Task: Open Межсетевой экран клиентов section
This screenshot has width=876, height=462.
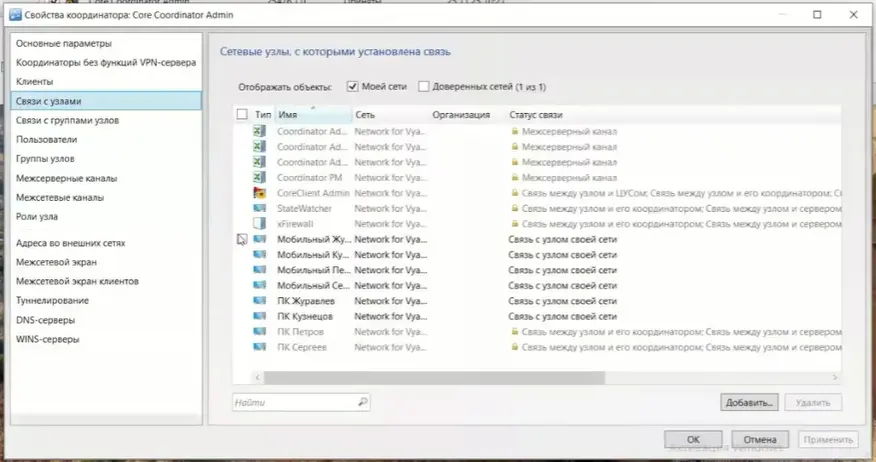Action: pos(106,281)
